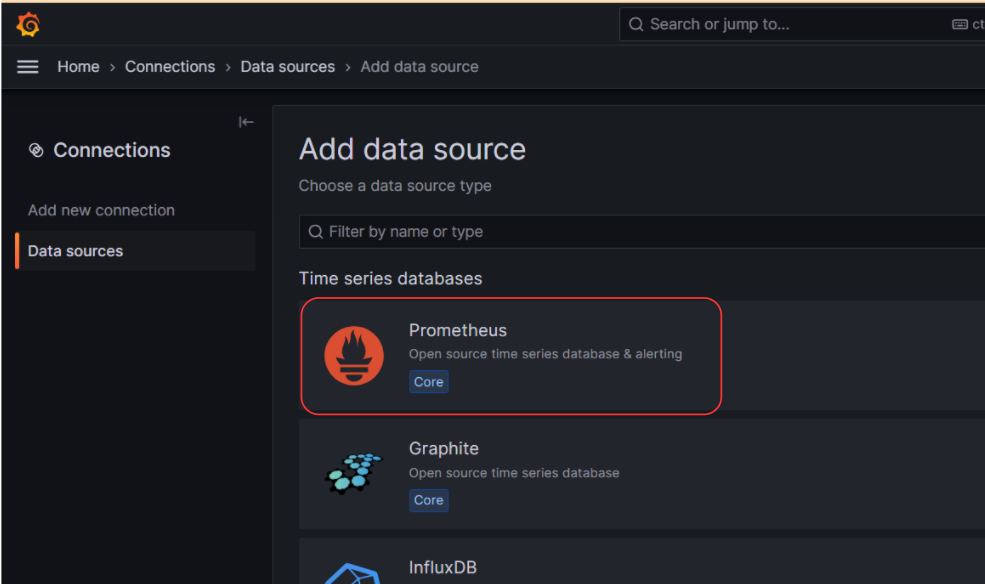The image size is (985, 584).
Task: Click the Connections sidebar heading
Action: (x=112, y=150)
